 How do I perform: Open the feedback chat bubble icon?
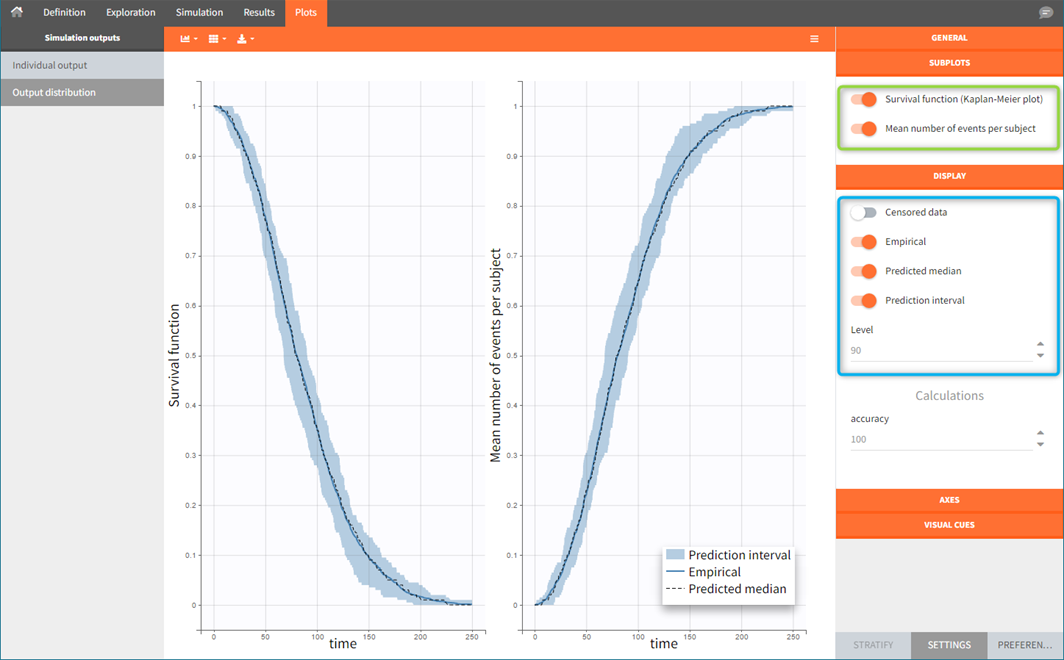click(x=1046, y=13)
